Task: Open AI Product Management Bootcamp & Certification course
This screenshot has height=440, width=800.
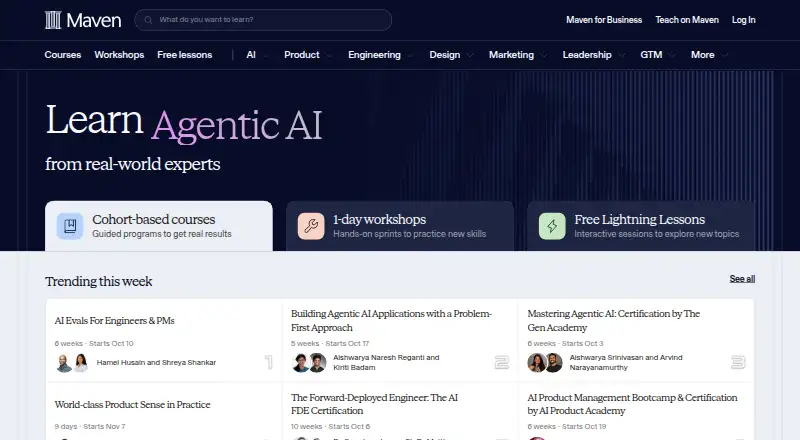Action: tap(632, 404)
